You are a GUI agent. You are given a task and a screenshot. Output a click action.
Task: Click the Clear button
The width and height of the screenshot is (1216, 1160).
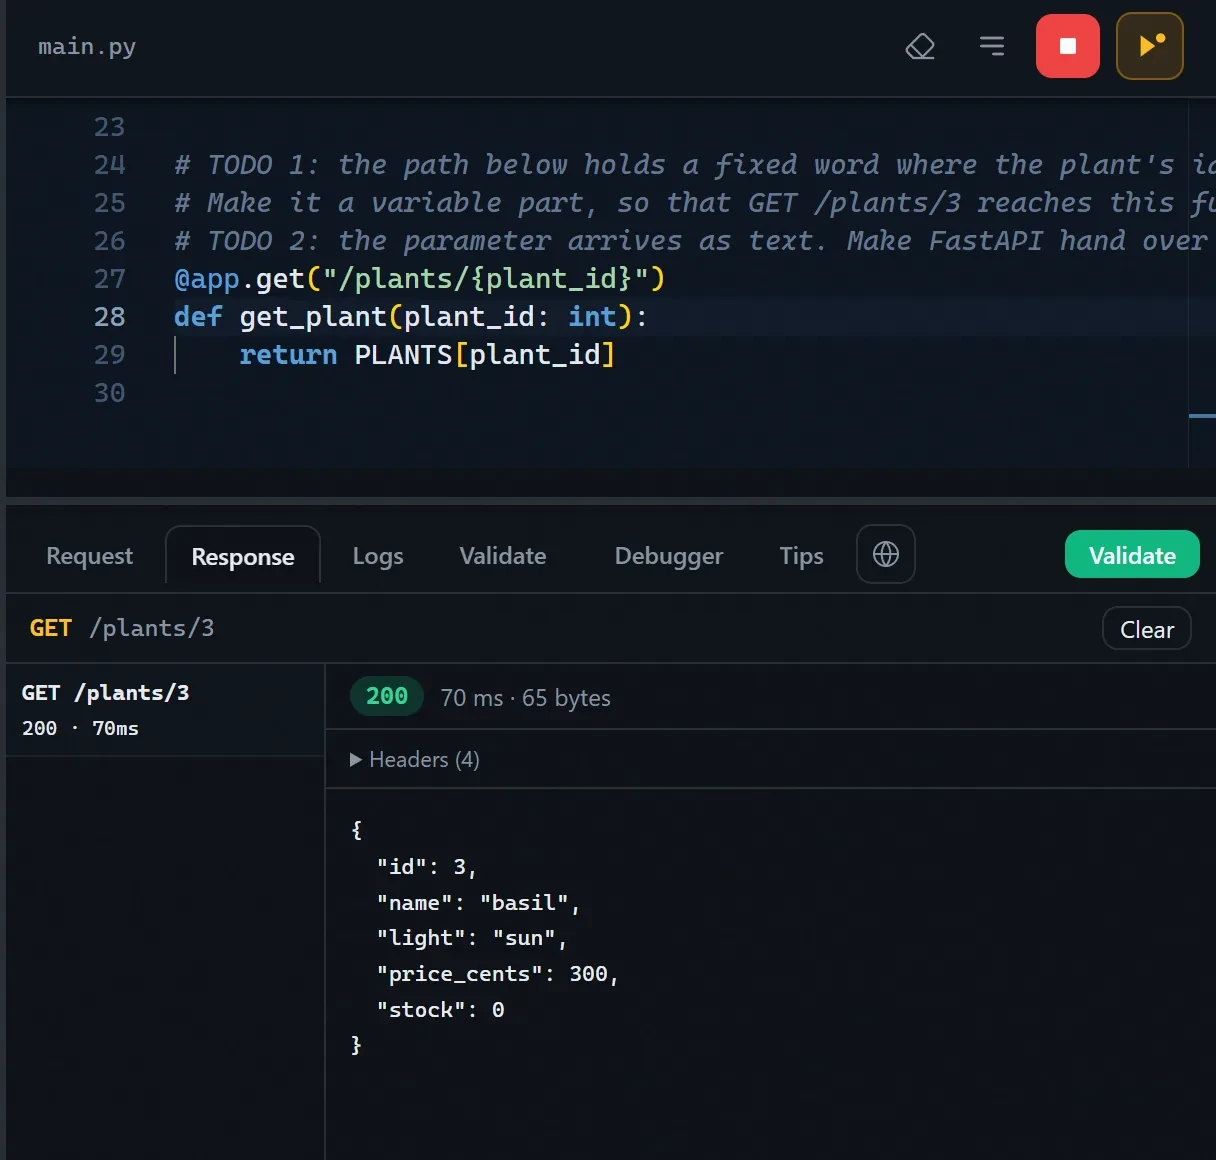coord(1147,629)
